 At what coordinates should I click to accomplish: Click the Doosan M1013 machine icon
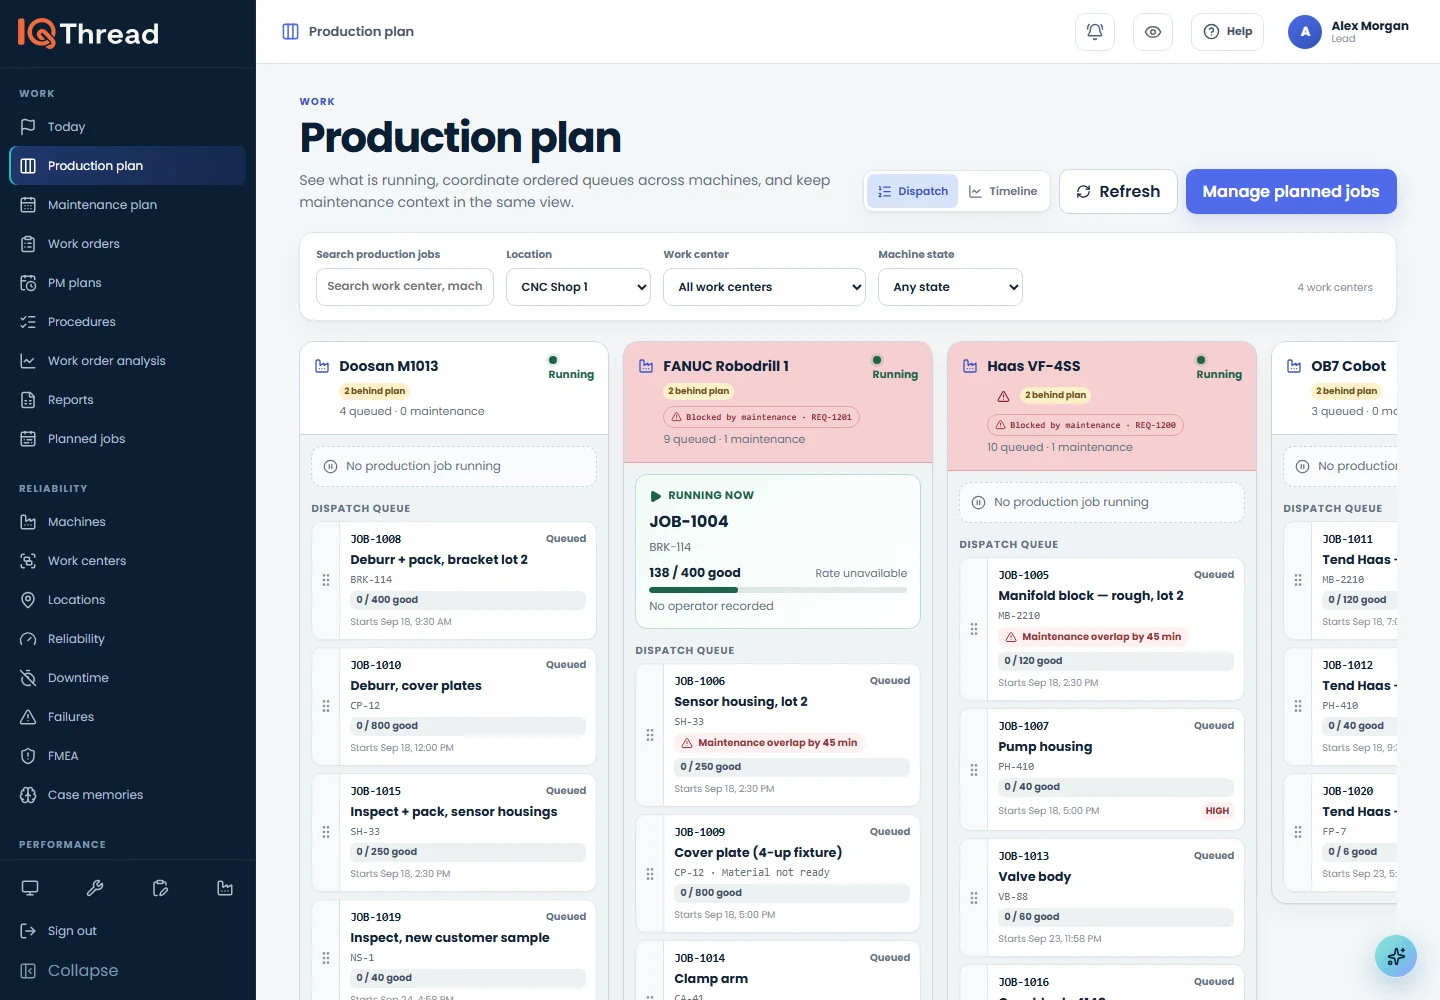[322, 366]
